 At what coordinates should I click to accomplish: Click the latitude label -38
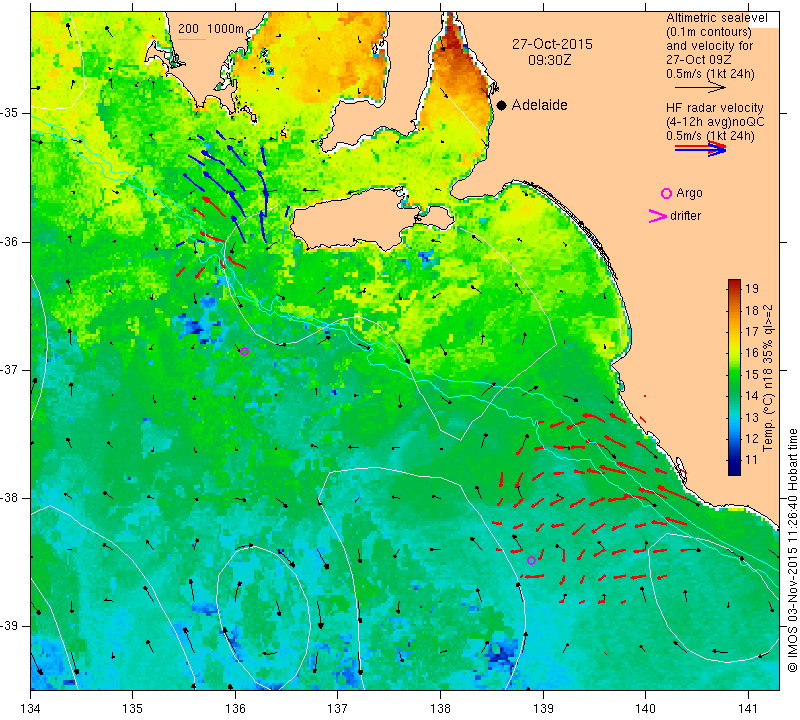click(x=10, y=498)
